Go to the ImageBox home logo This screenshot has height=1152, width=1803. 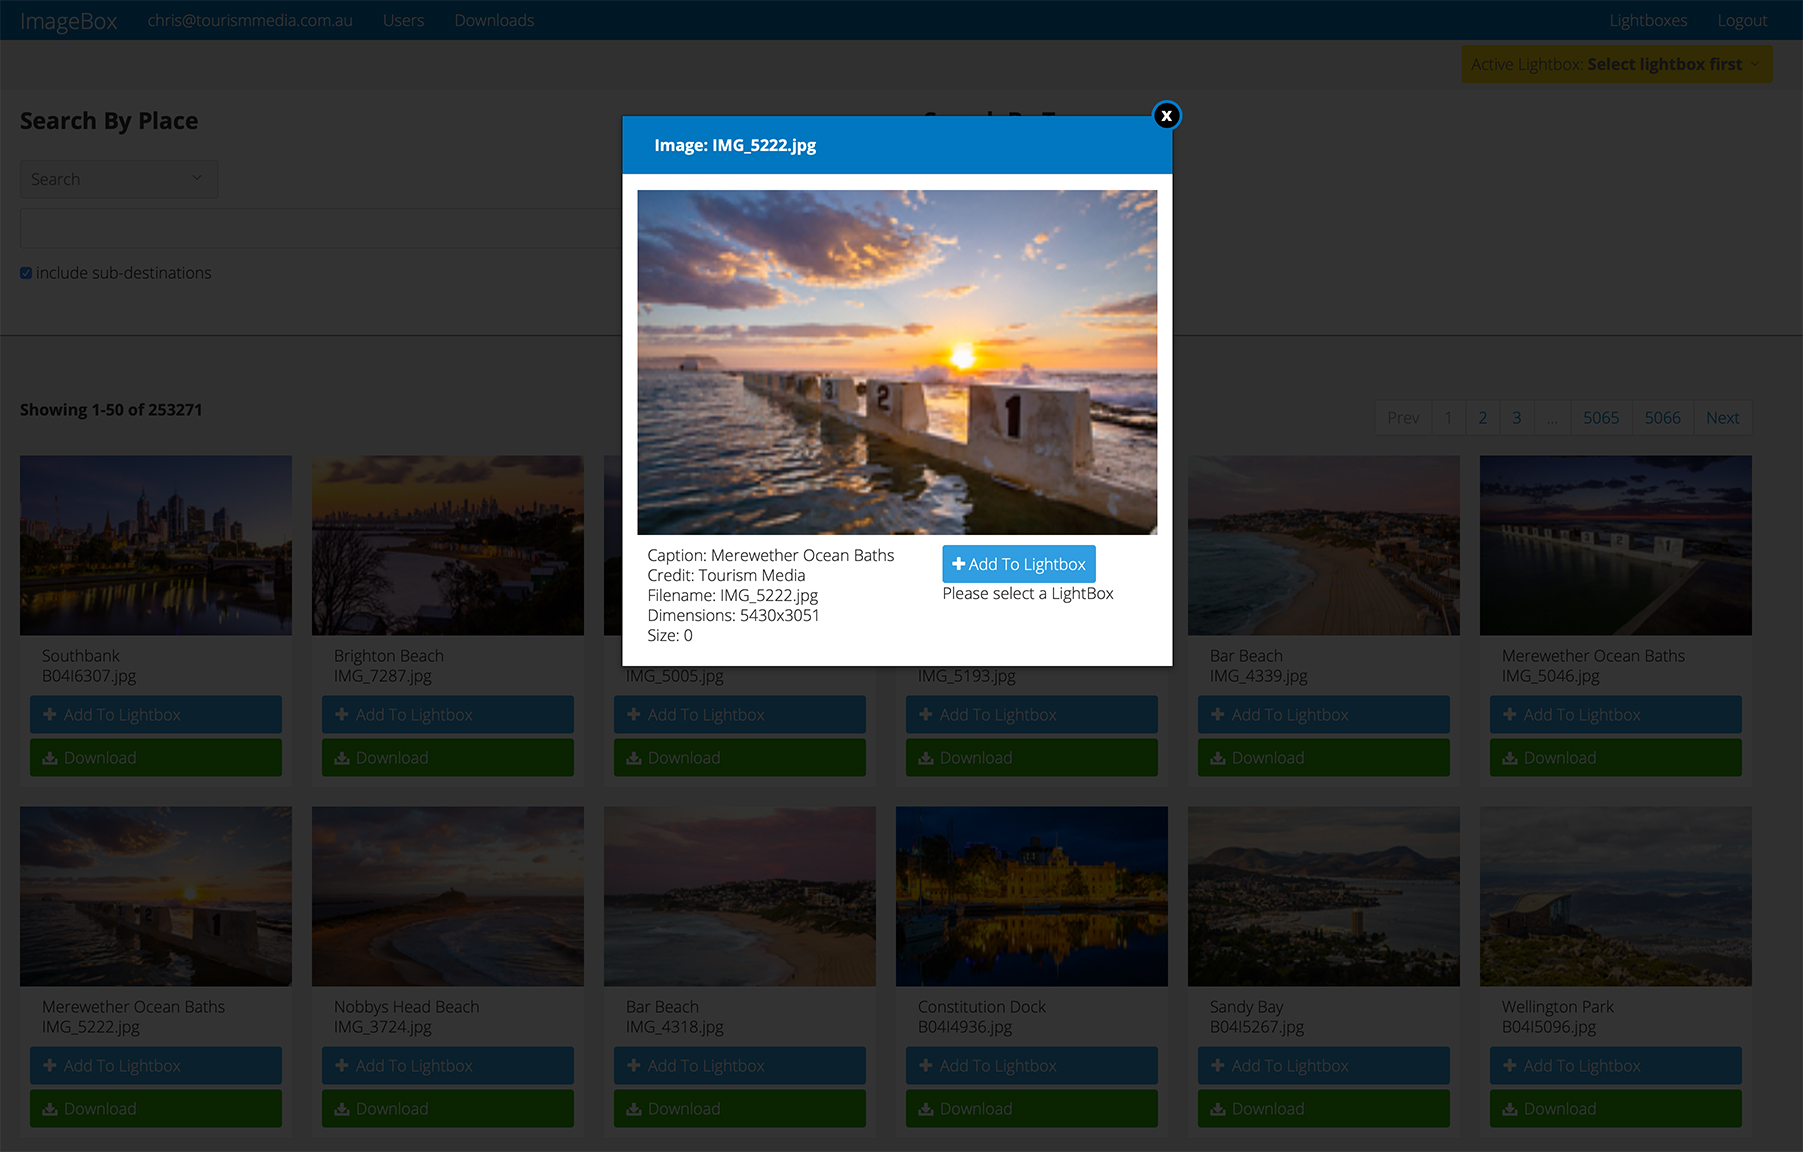[69, 21]
